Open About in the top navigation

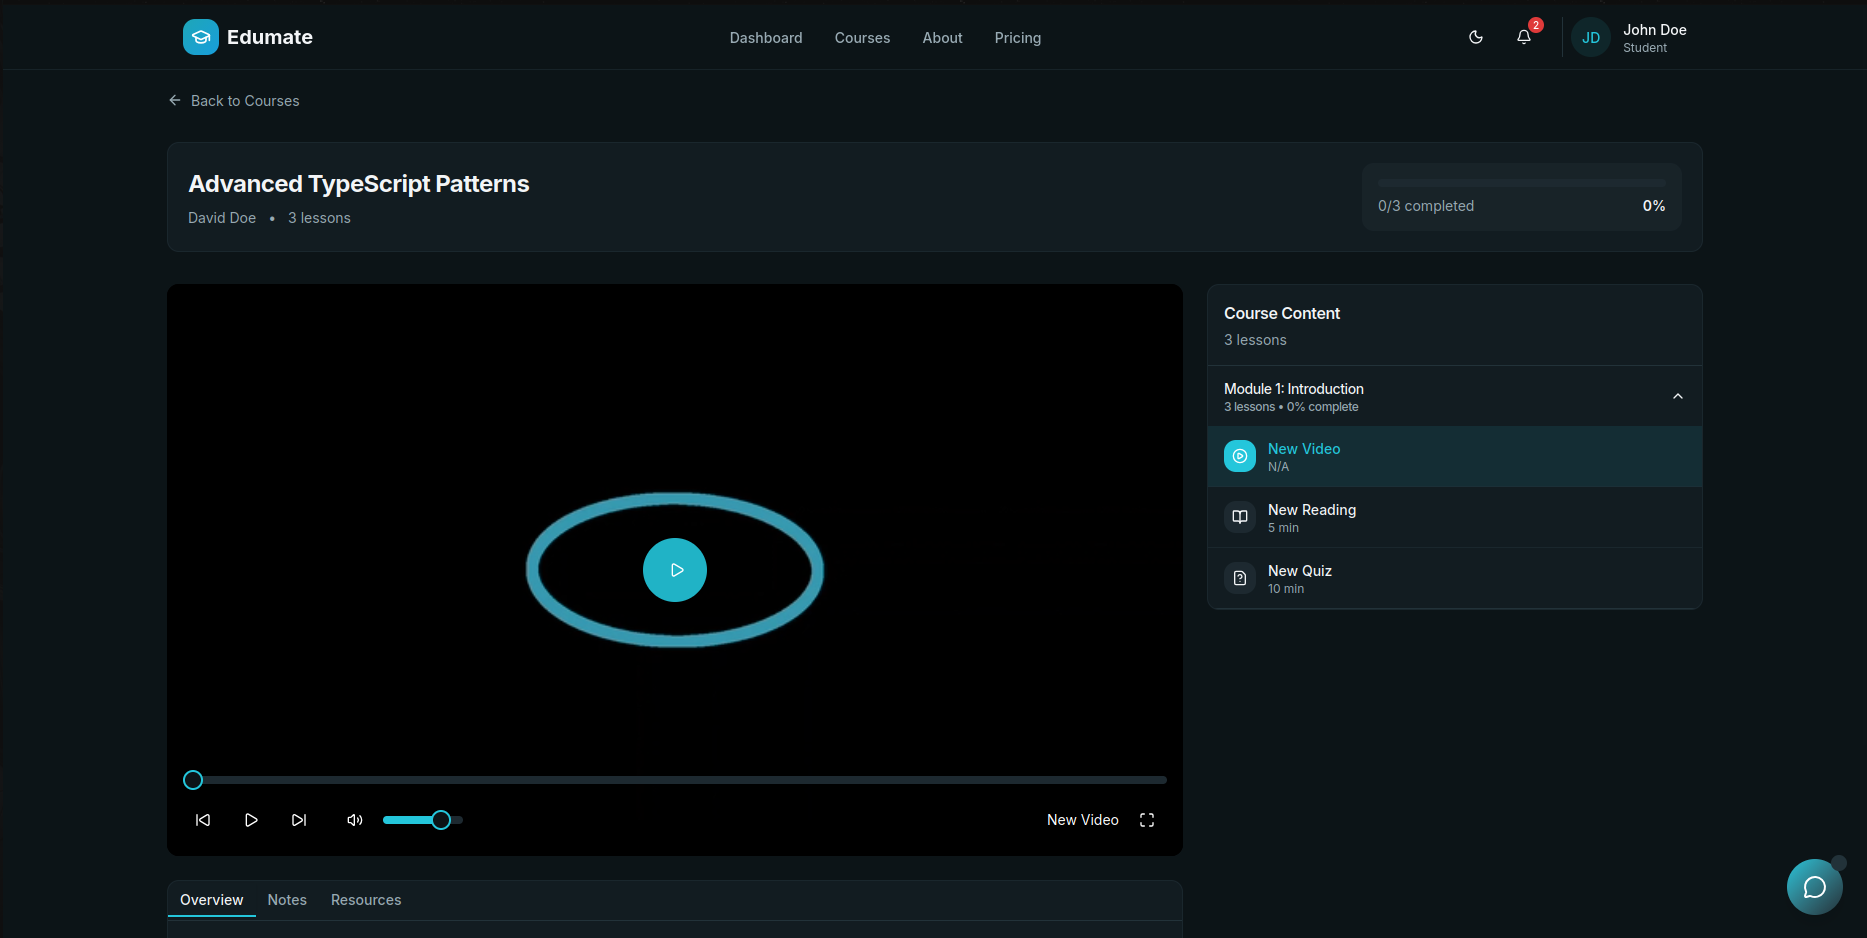[x=942, y=38]
